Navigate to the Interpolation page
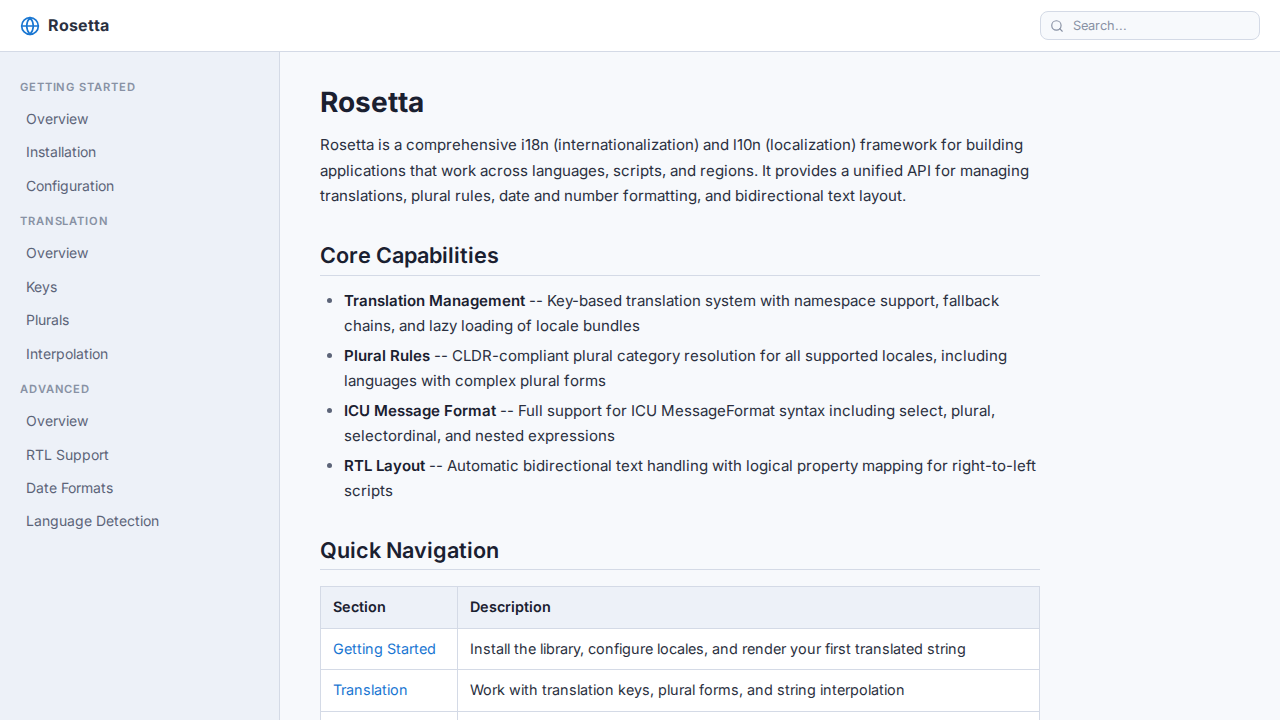Image resolution: width=1280 pixels, height=720 pixels. (67, 354)
